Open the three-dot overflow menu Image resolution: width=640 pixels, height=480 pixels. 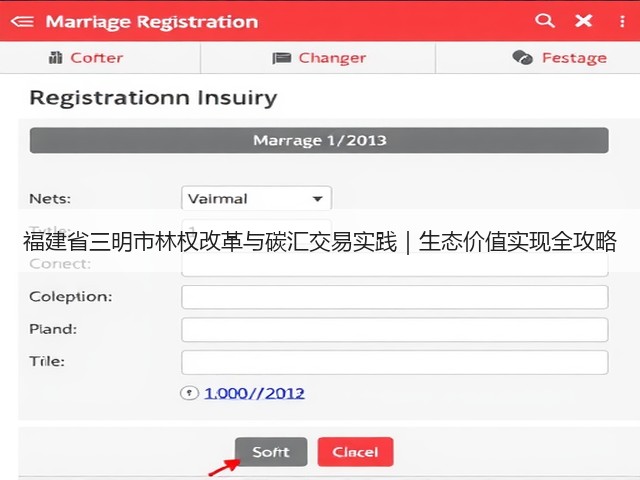click(622, 21)
